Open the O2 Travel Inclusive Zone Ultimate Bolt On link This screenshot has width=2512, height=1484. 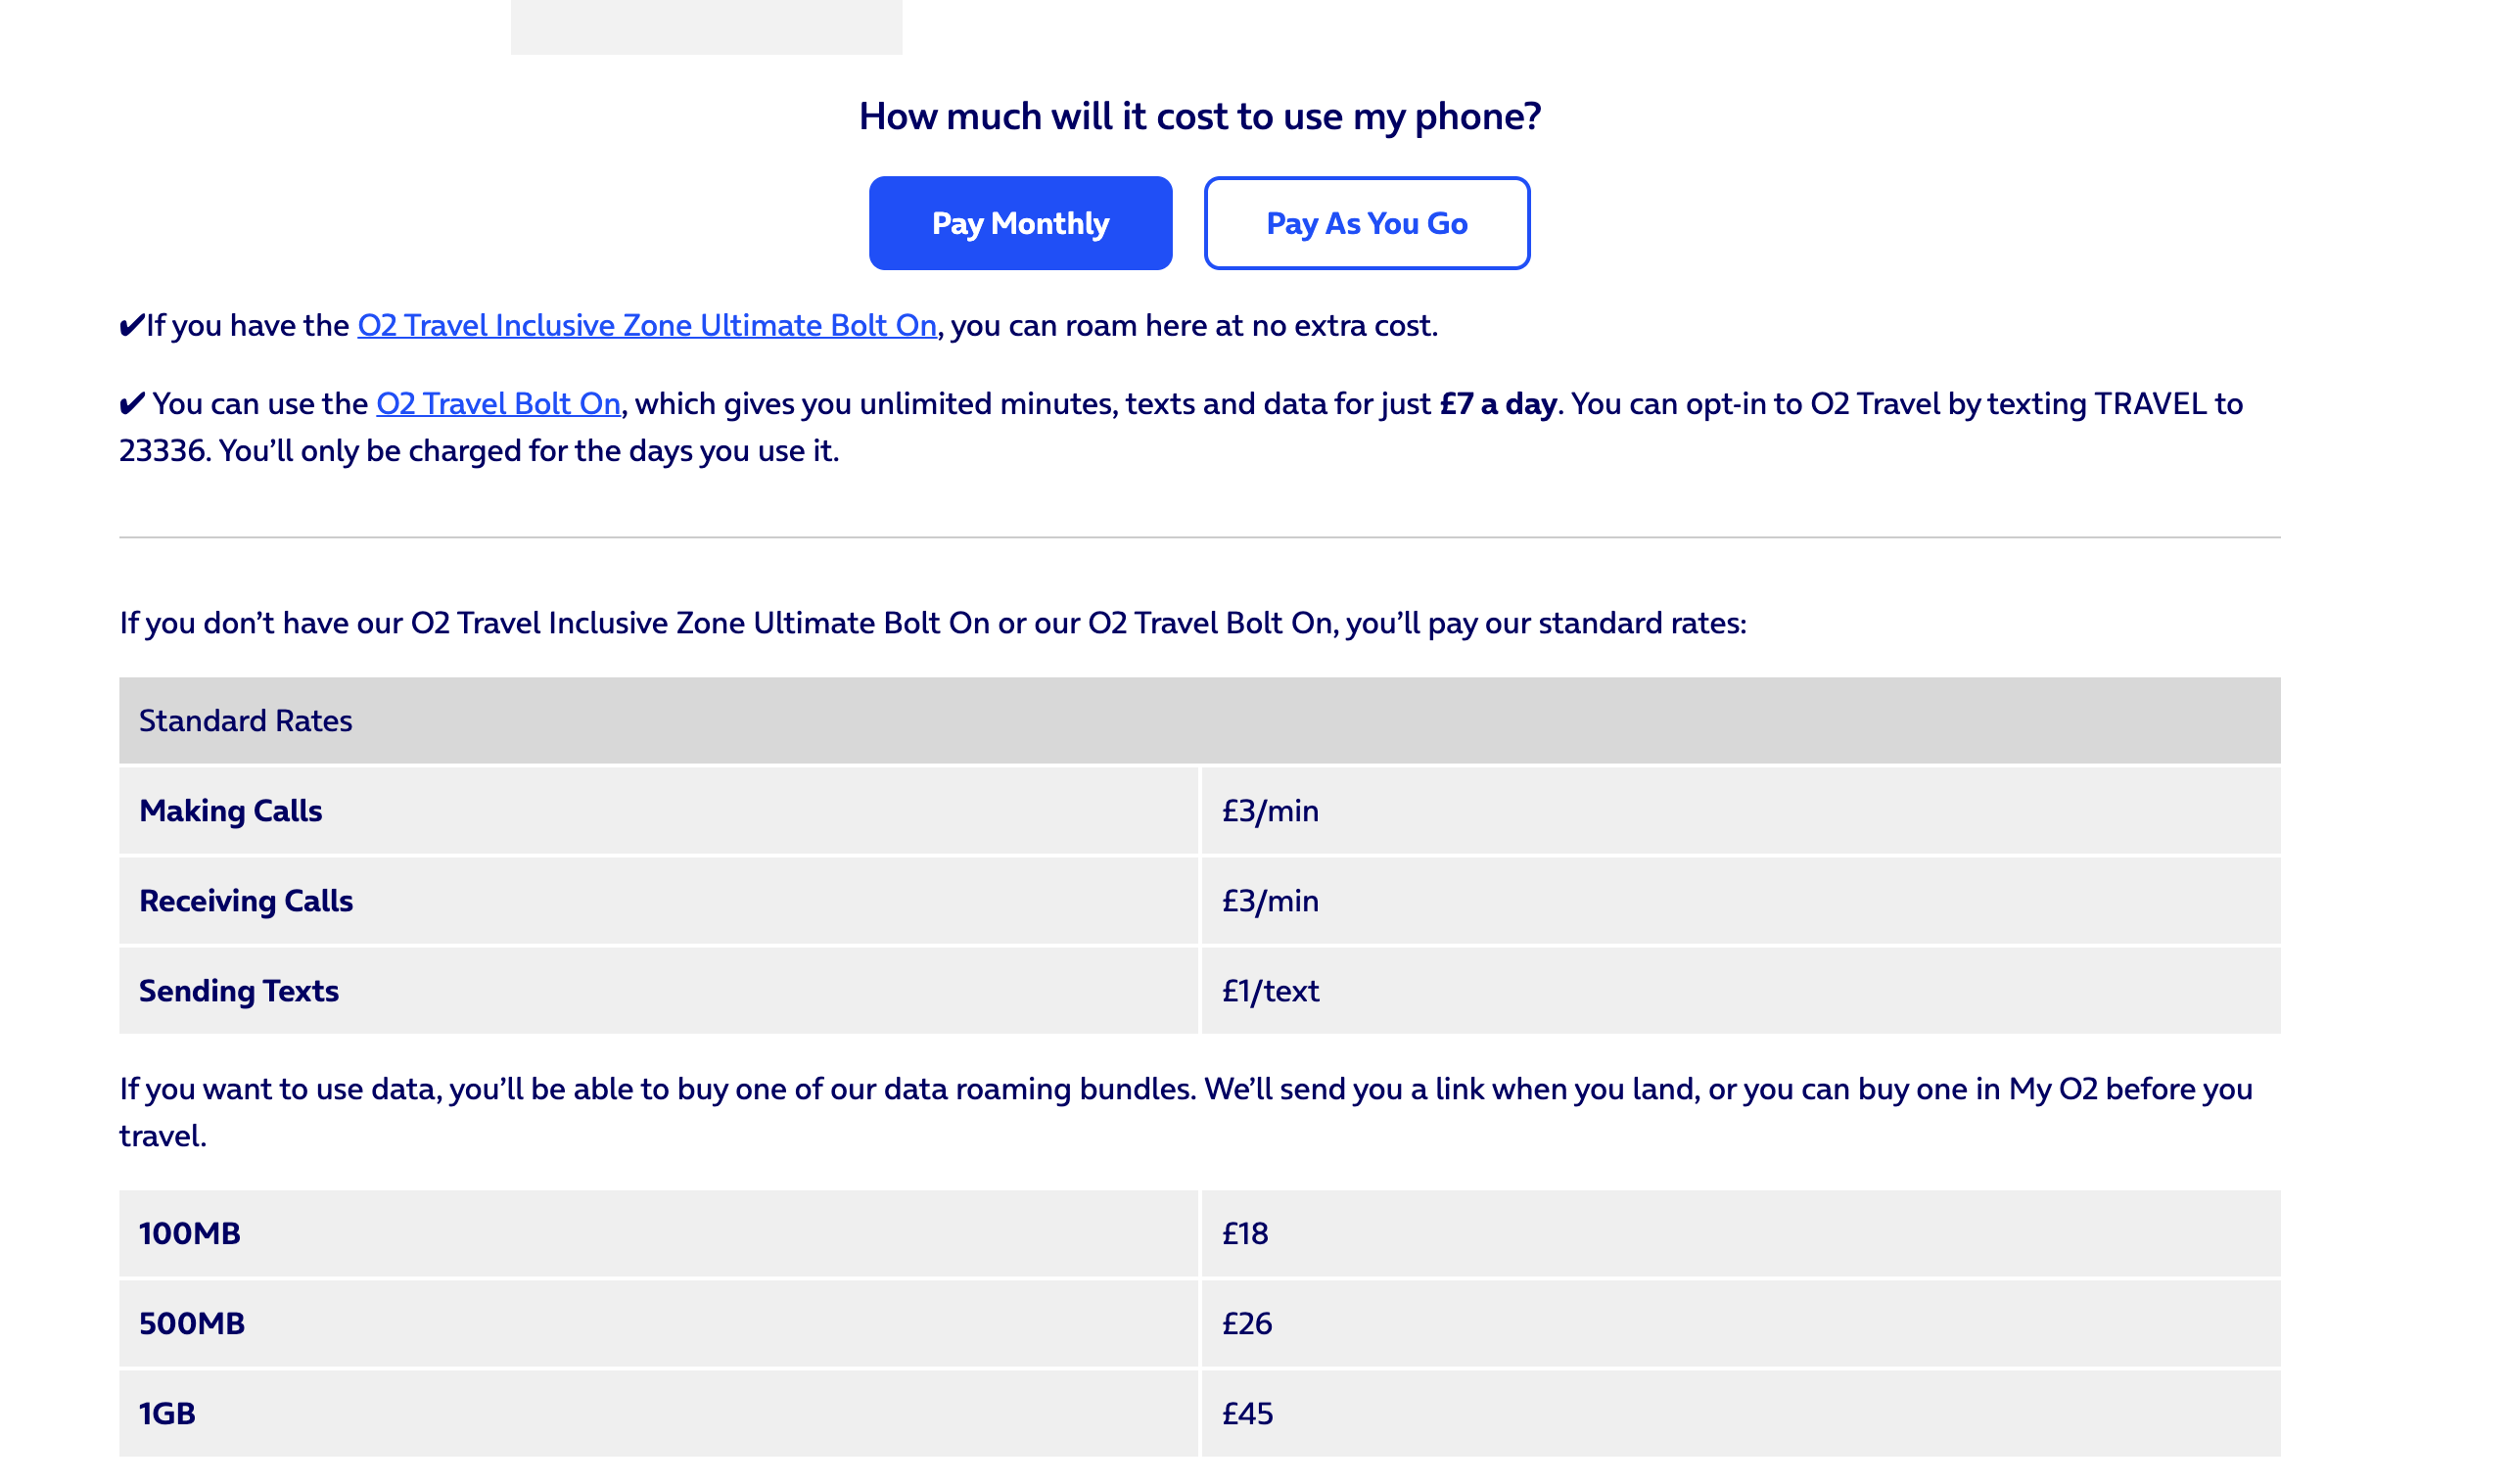648,324
